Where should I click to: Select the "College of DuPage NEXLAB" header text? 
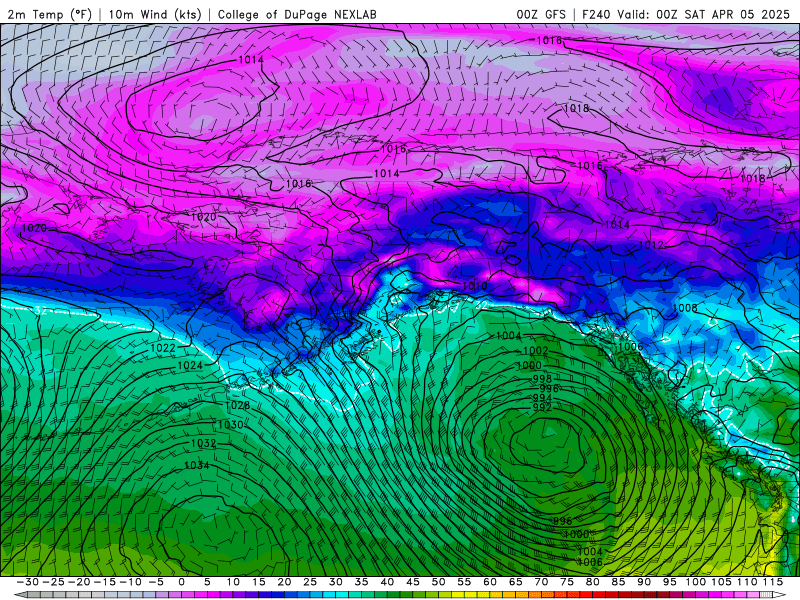(297, 14)
